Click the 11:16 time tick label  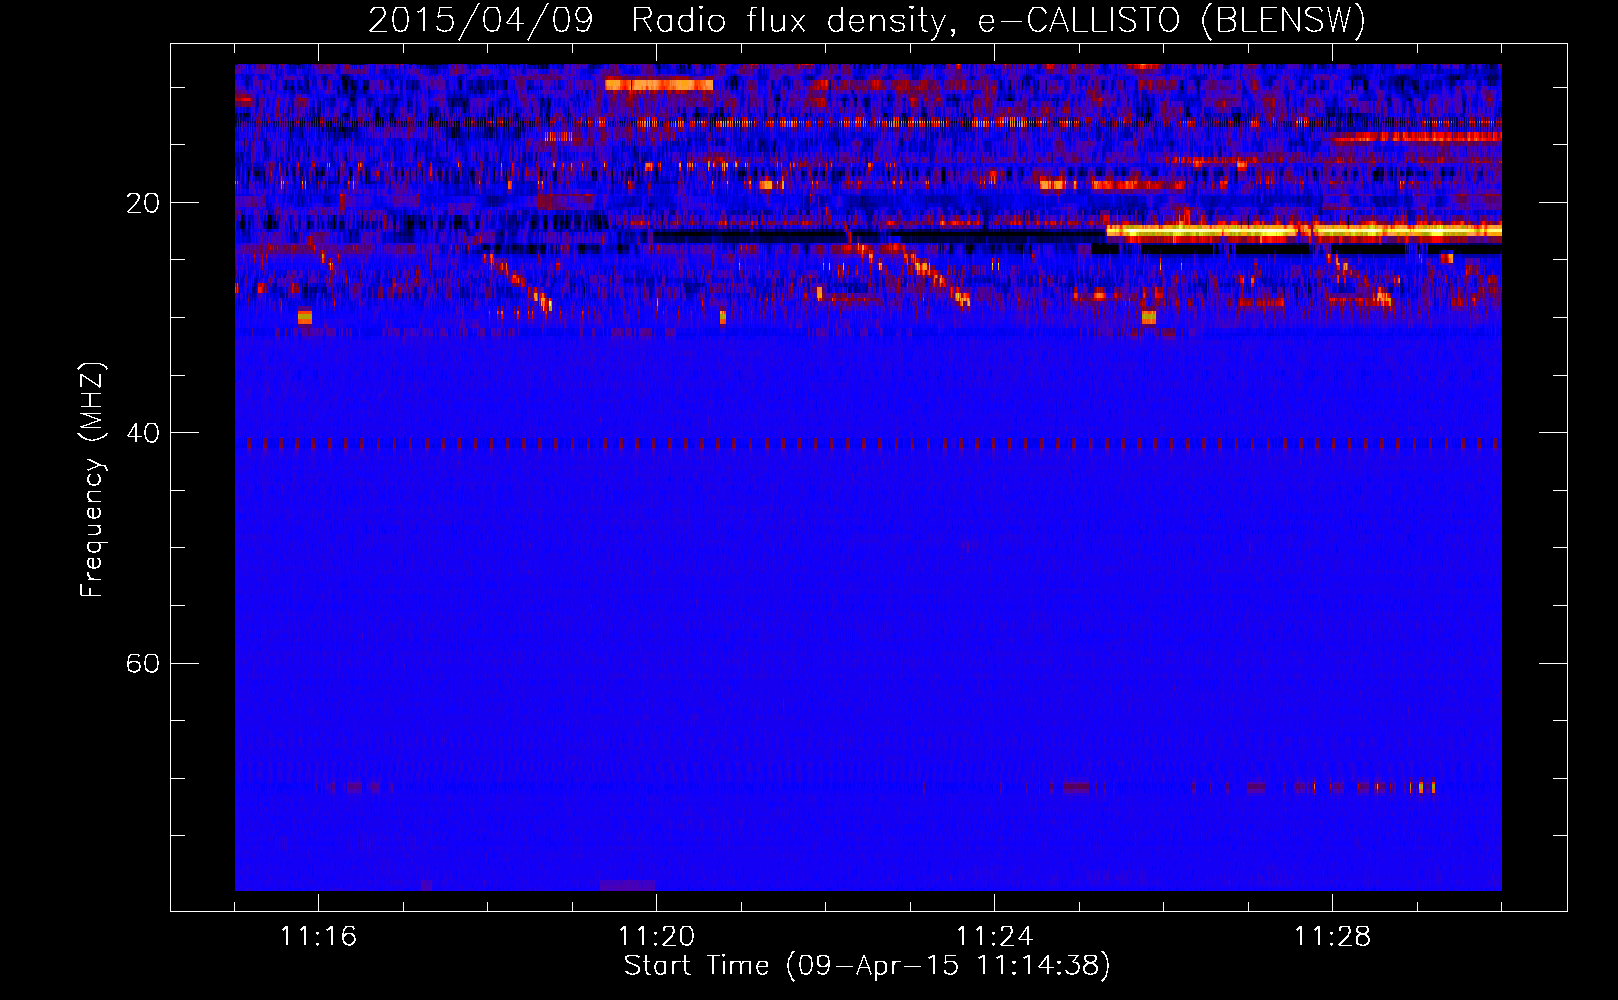318,936
